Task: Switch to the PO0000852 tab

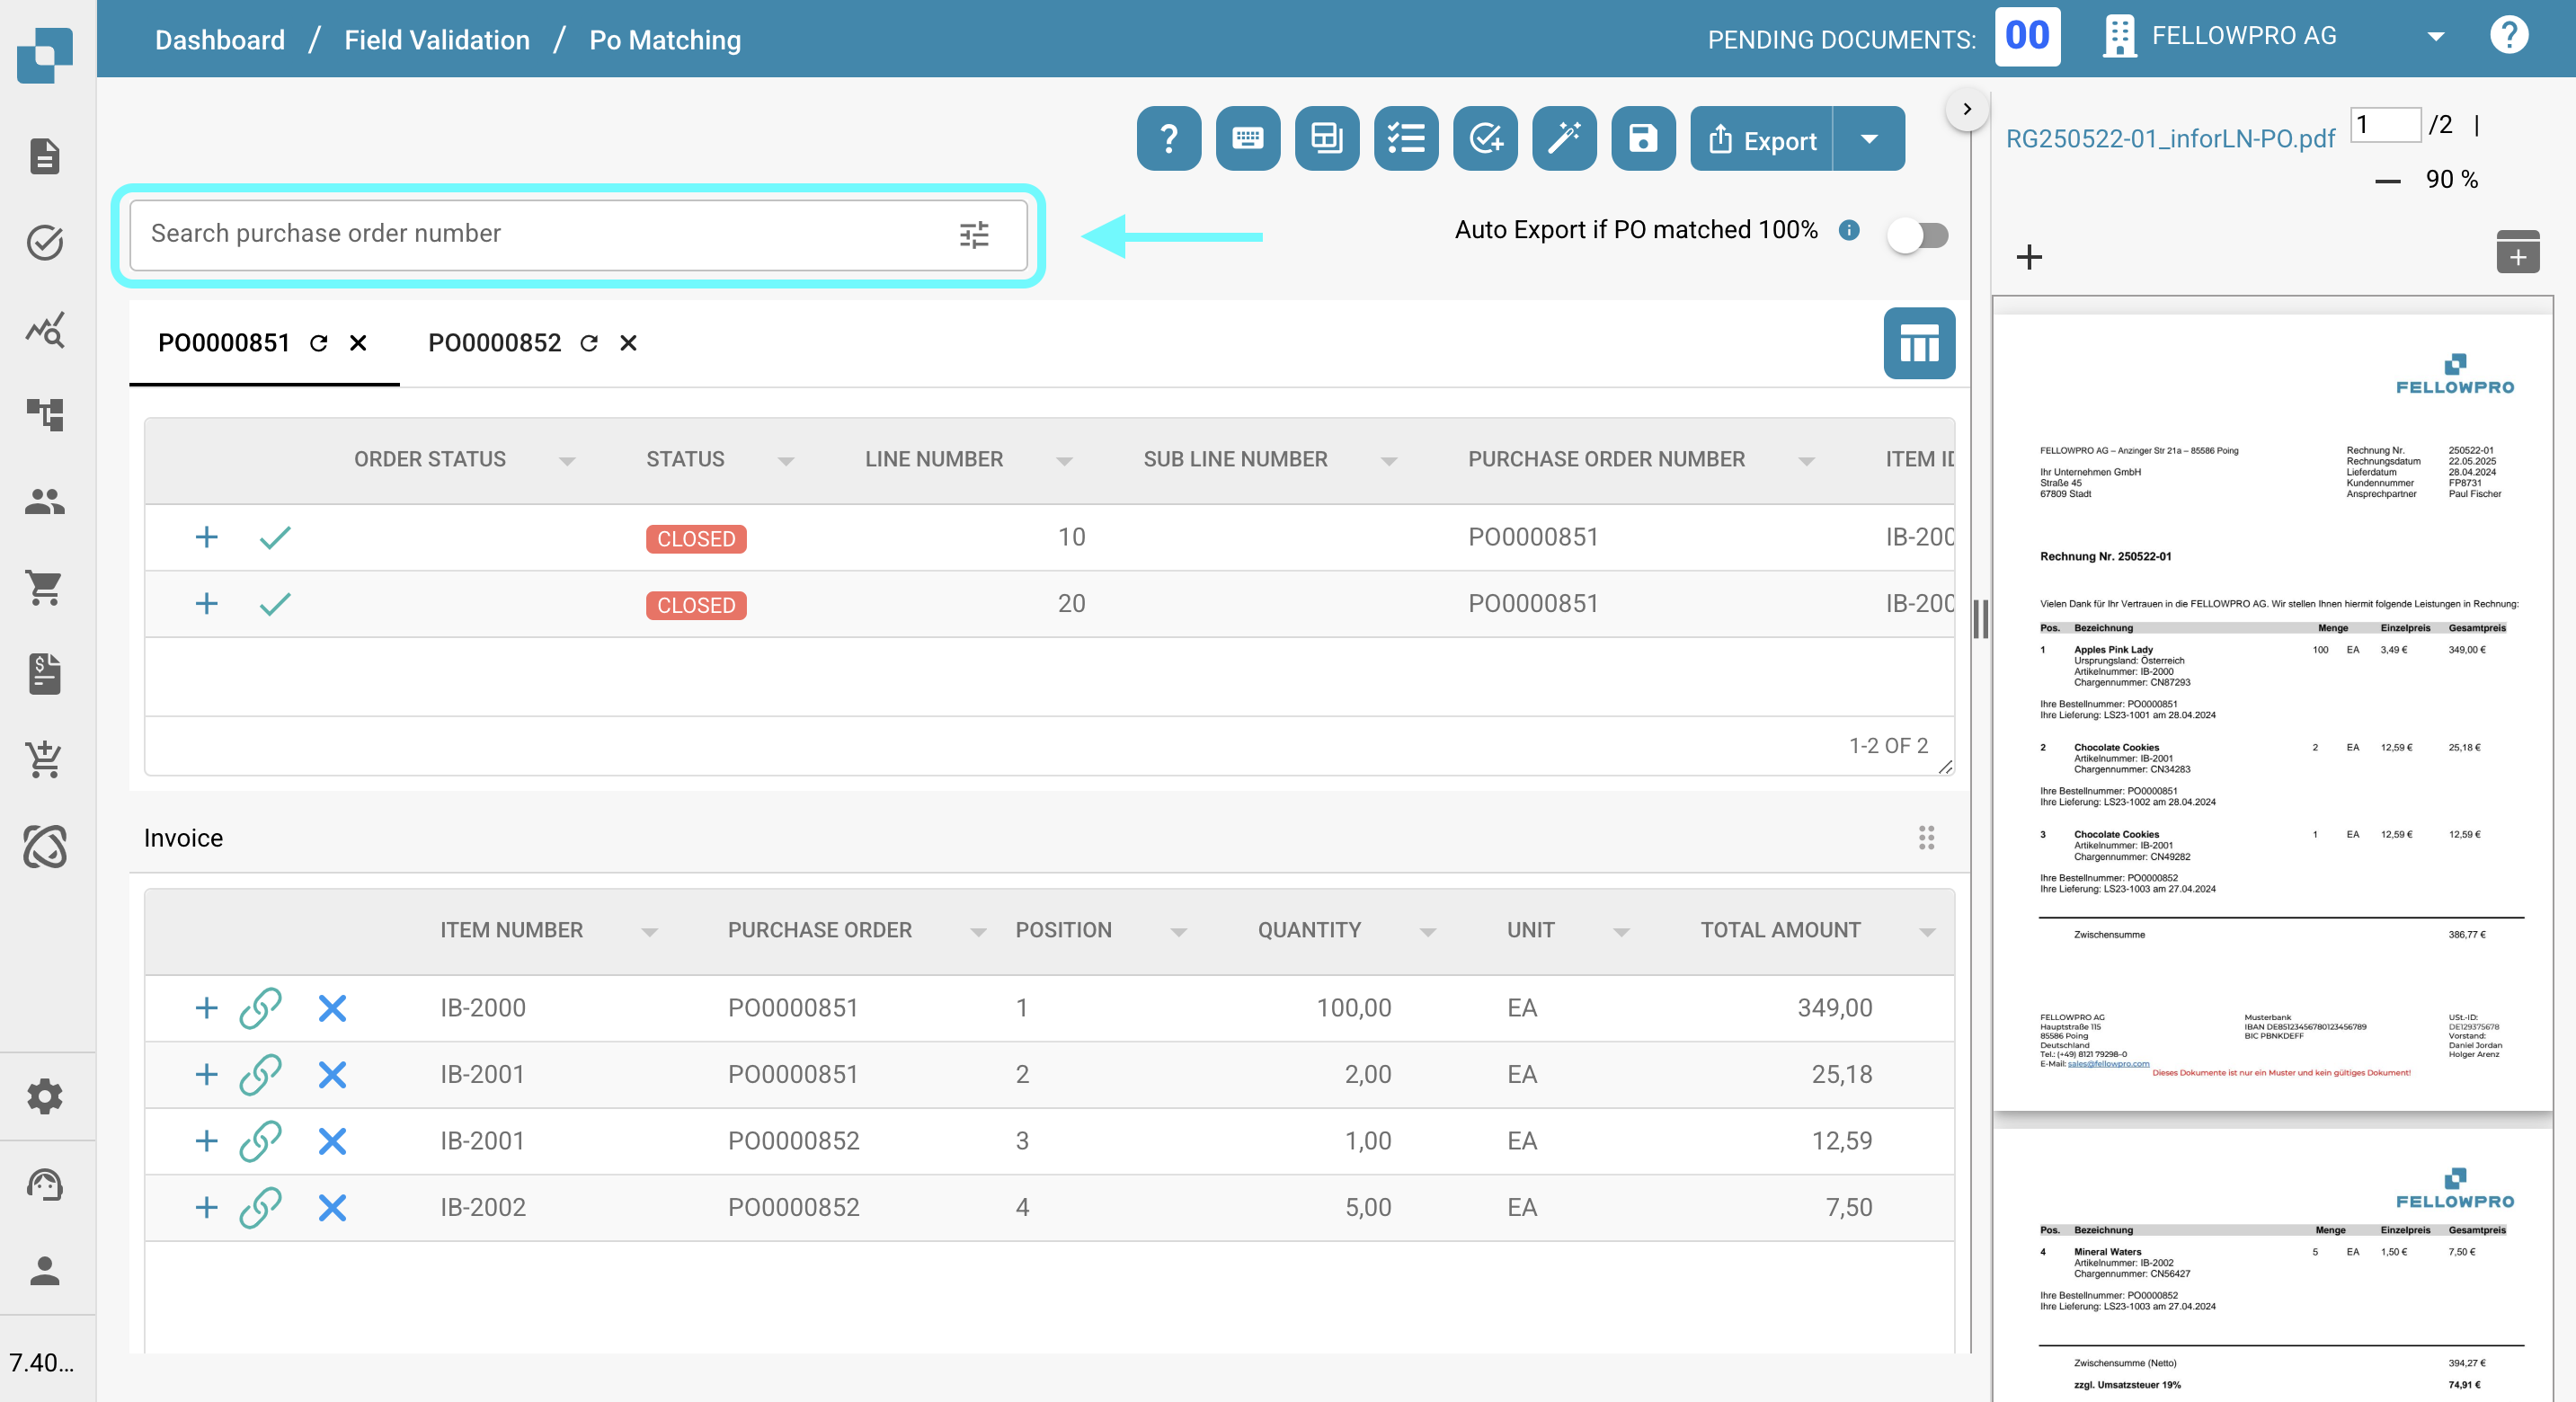Action: click(494, 343)
